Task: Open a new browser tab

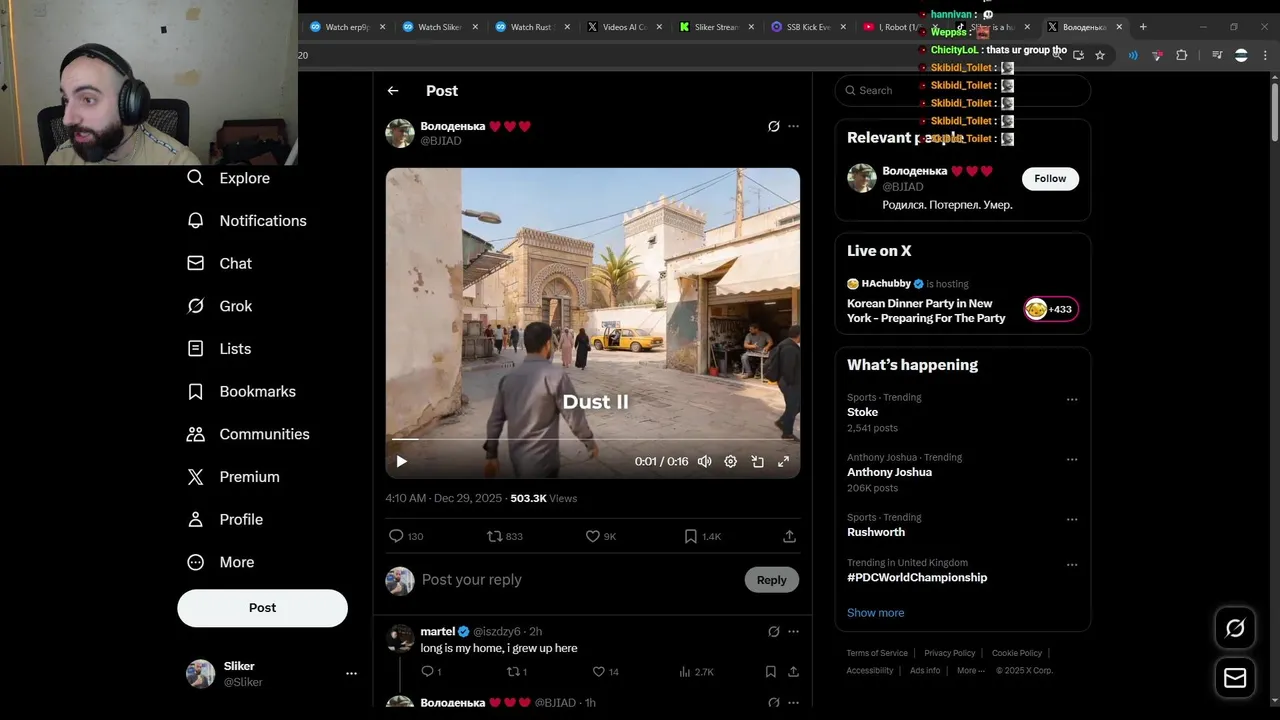Action: pos(1143,27)
